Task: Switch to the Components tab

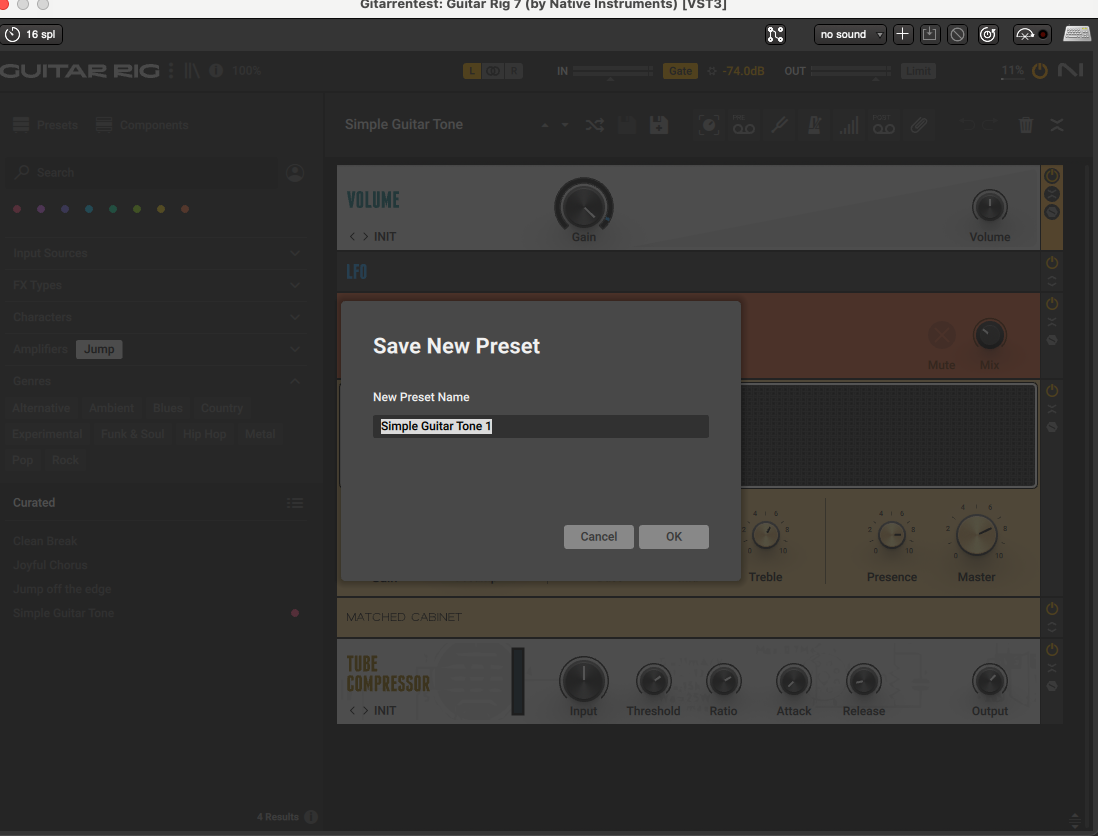Action: click(x=142, y=125)
